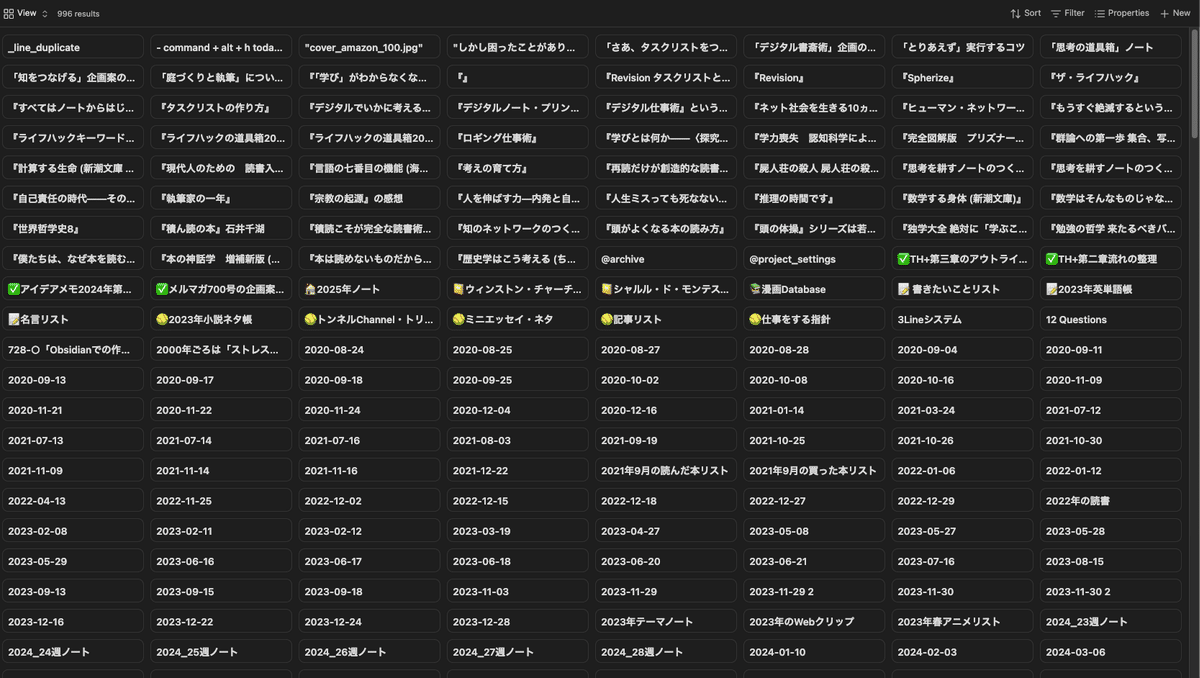Viewport: 1200px width, 678px height.
Task: Open the 2023-08-15 note card
Action: [1110, 562]
